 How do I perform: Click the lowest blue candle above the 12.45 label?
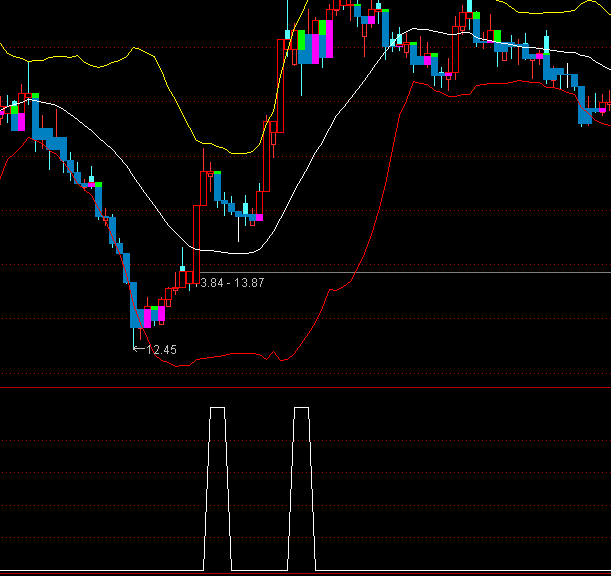pyautogui.click(x=136, y=317)
